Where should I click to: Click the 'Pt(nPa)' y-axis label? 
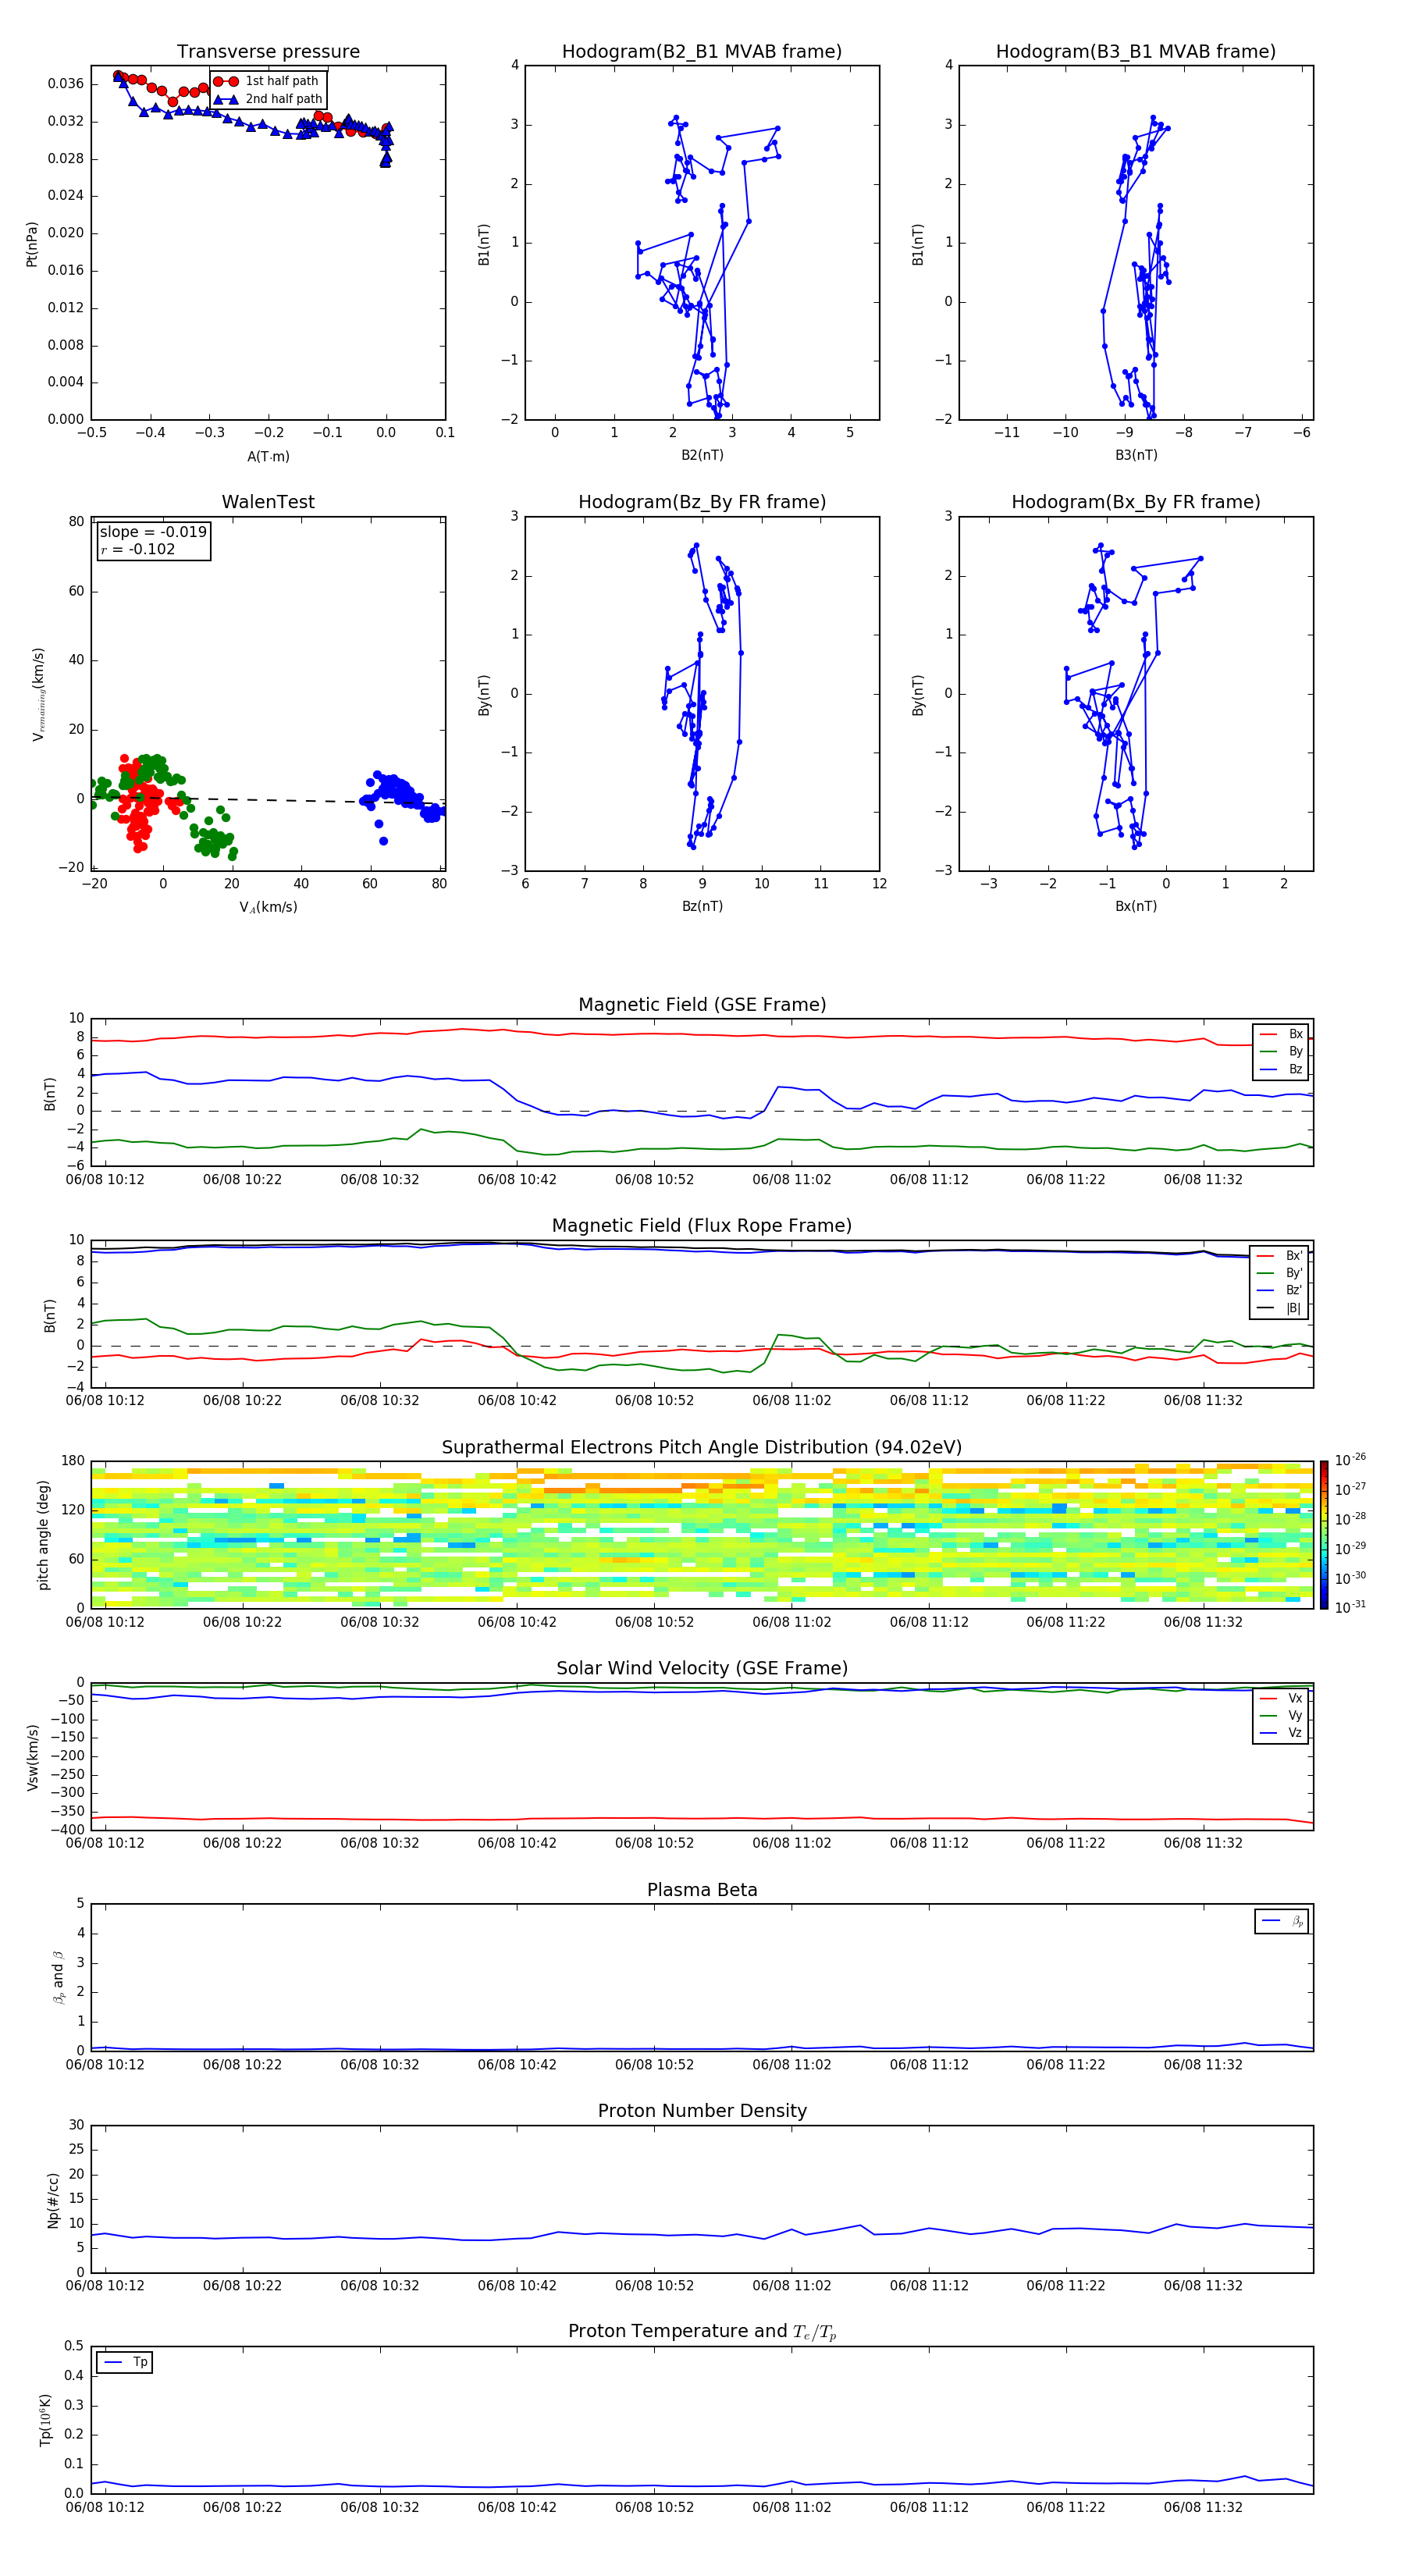click(32, 244)
